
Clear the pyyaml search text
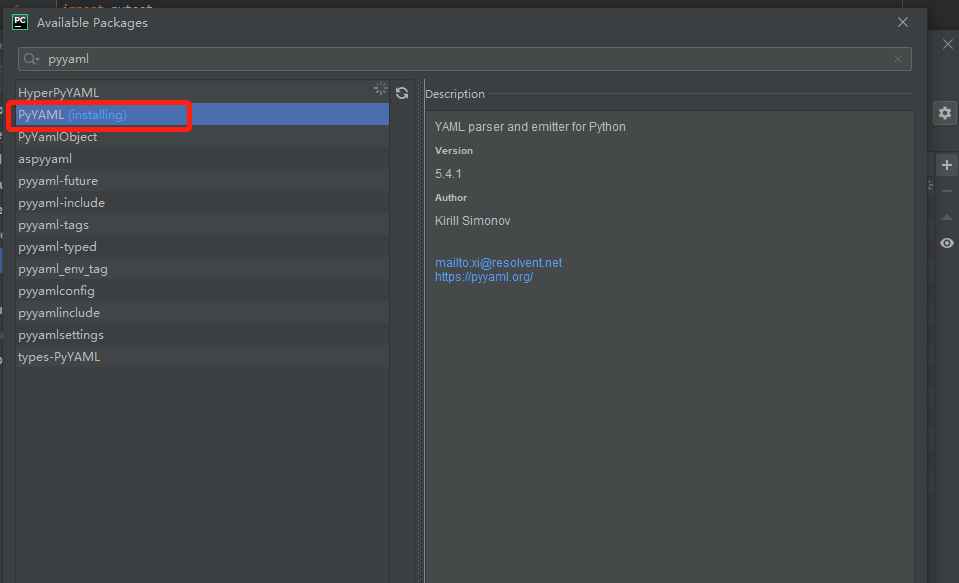(898, 59)
